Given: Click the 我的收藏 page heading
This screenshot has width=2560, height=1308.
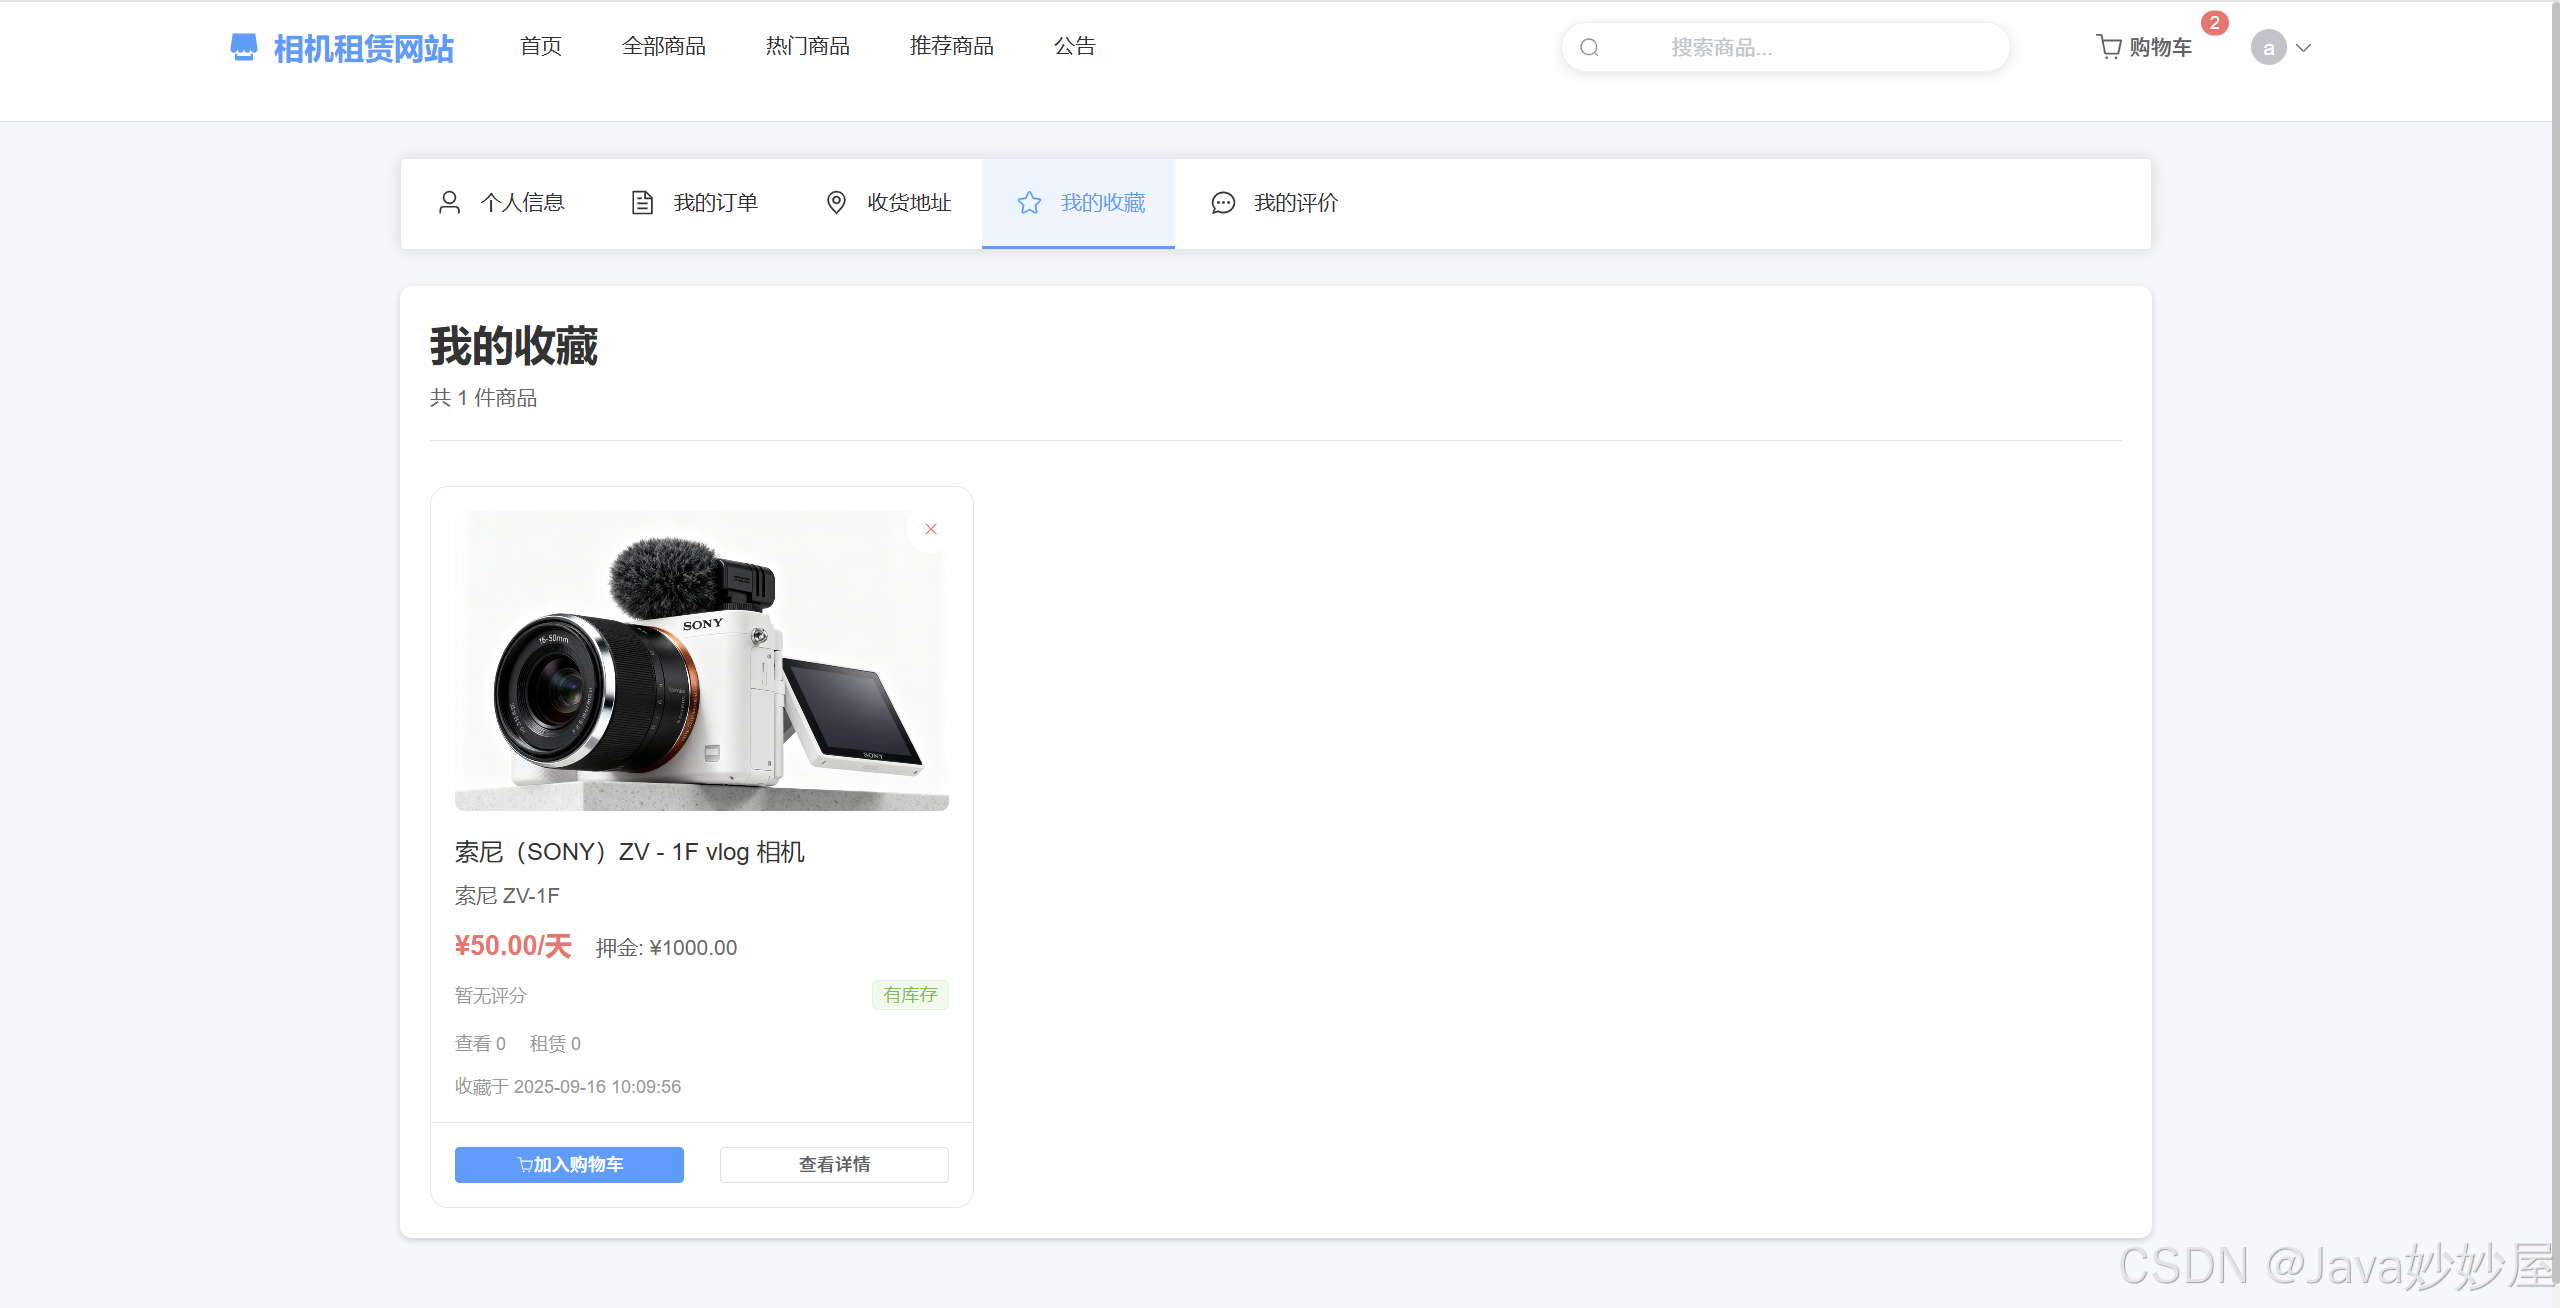Looking at the screenshot, I should (514, 347).
